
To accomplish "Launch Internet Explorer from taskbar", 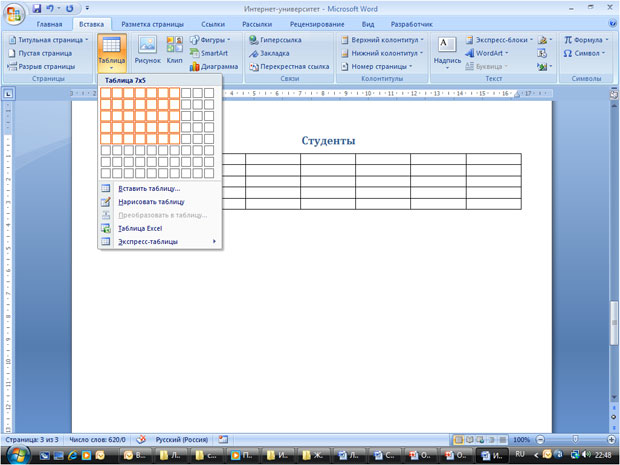I will click(x=73, y=455).
